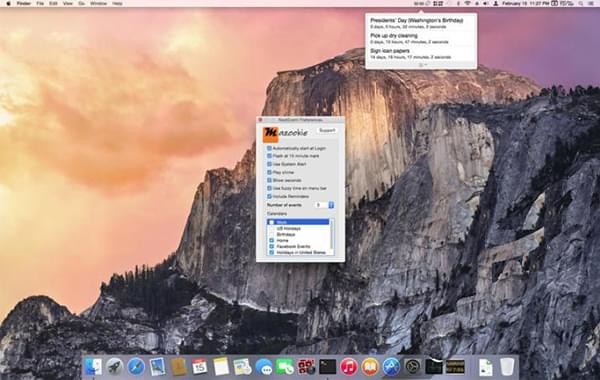Open the Help menu
The height and width of the screenshot is (380, 600).
[x=117, y=3]
